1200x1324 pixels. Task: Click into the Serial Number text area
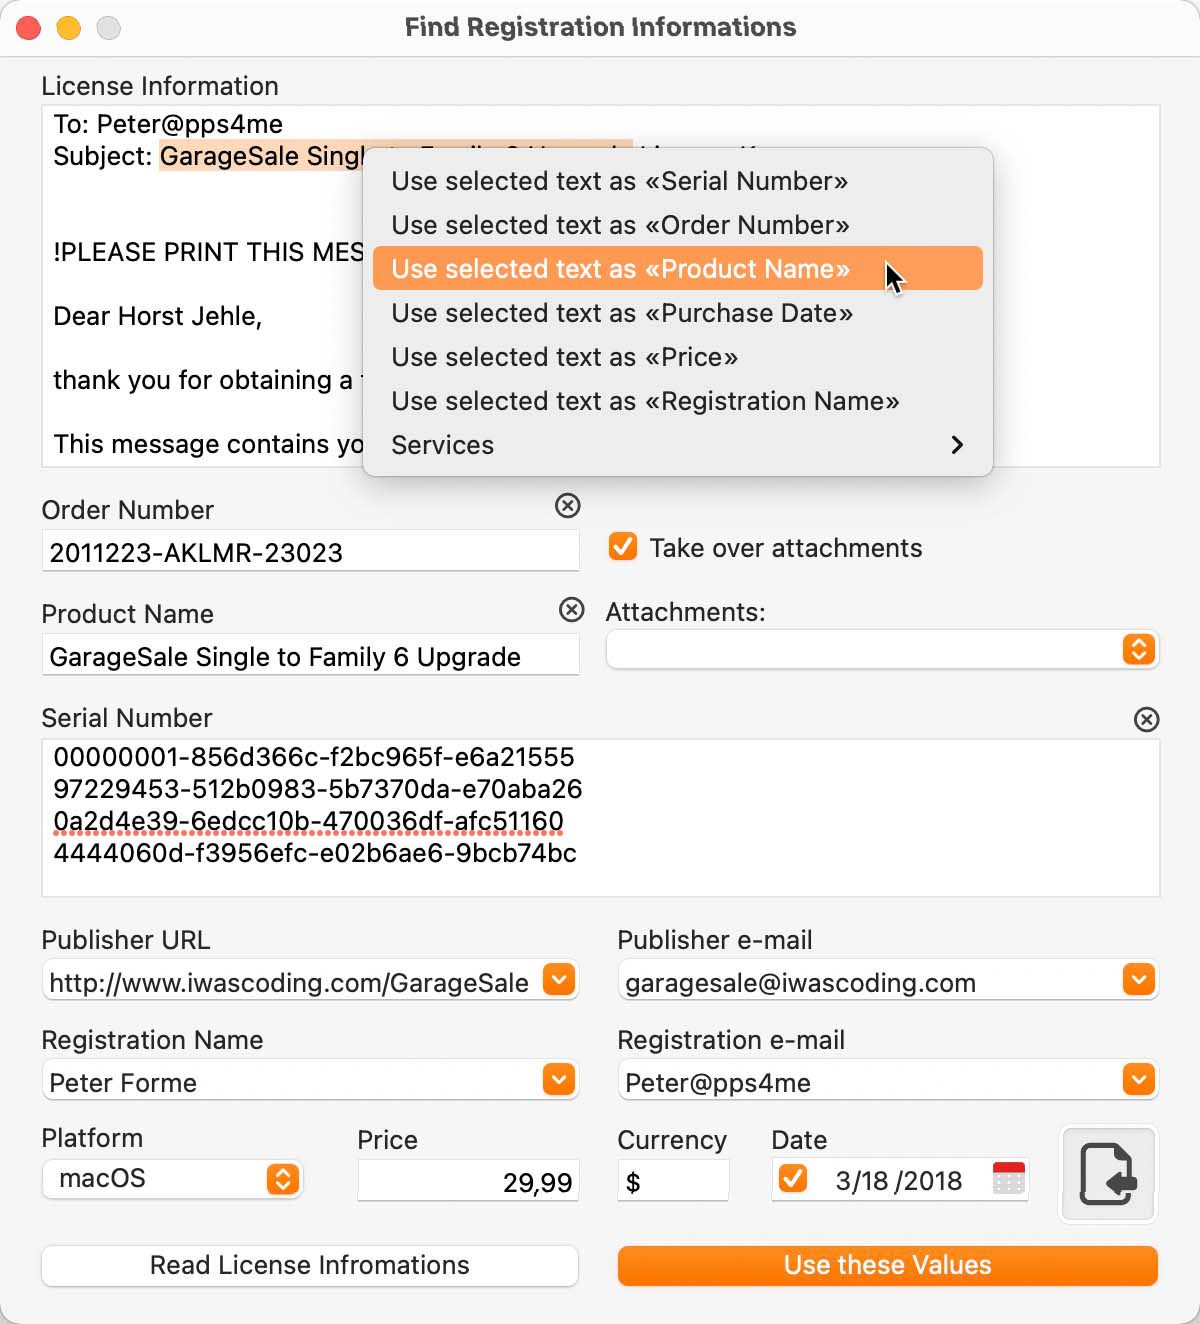(600, 818)
